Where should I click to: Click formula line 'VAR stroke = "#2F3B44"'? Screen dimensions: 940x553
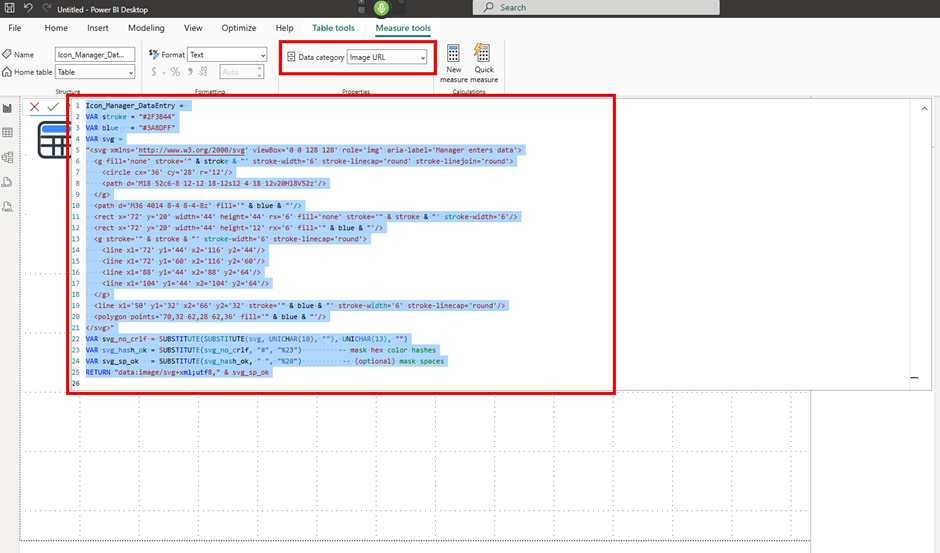[x=130, y=117]
